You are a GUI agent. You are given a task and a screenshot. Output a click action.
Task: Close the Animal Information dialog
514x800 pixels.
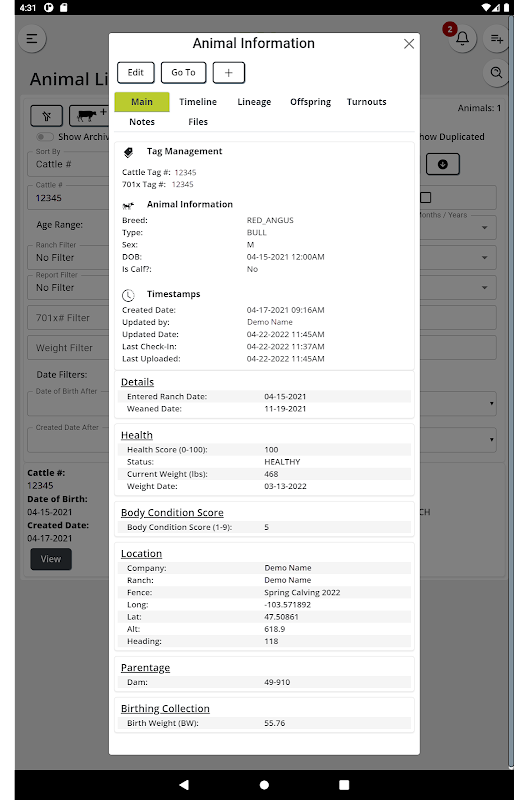coord(409,44)
